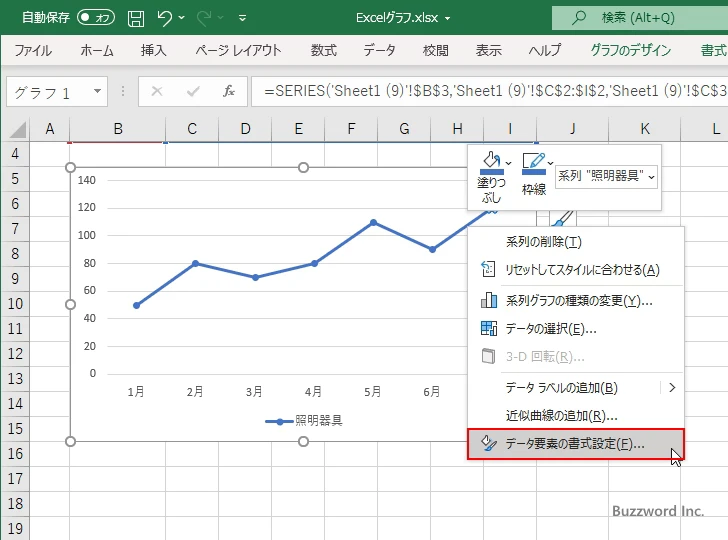The width and height of the screenshot is (728, 540).
Task: Open the Undo history dropdown arrow
Action: point(187,17)
